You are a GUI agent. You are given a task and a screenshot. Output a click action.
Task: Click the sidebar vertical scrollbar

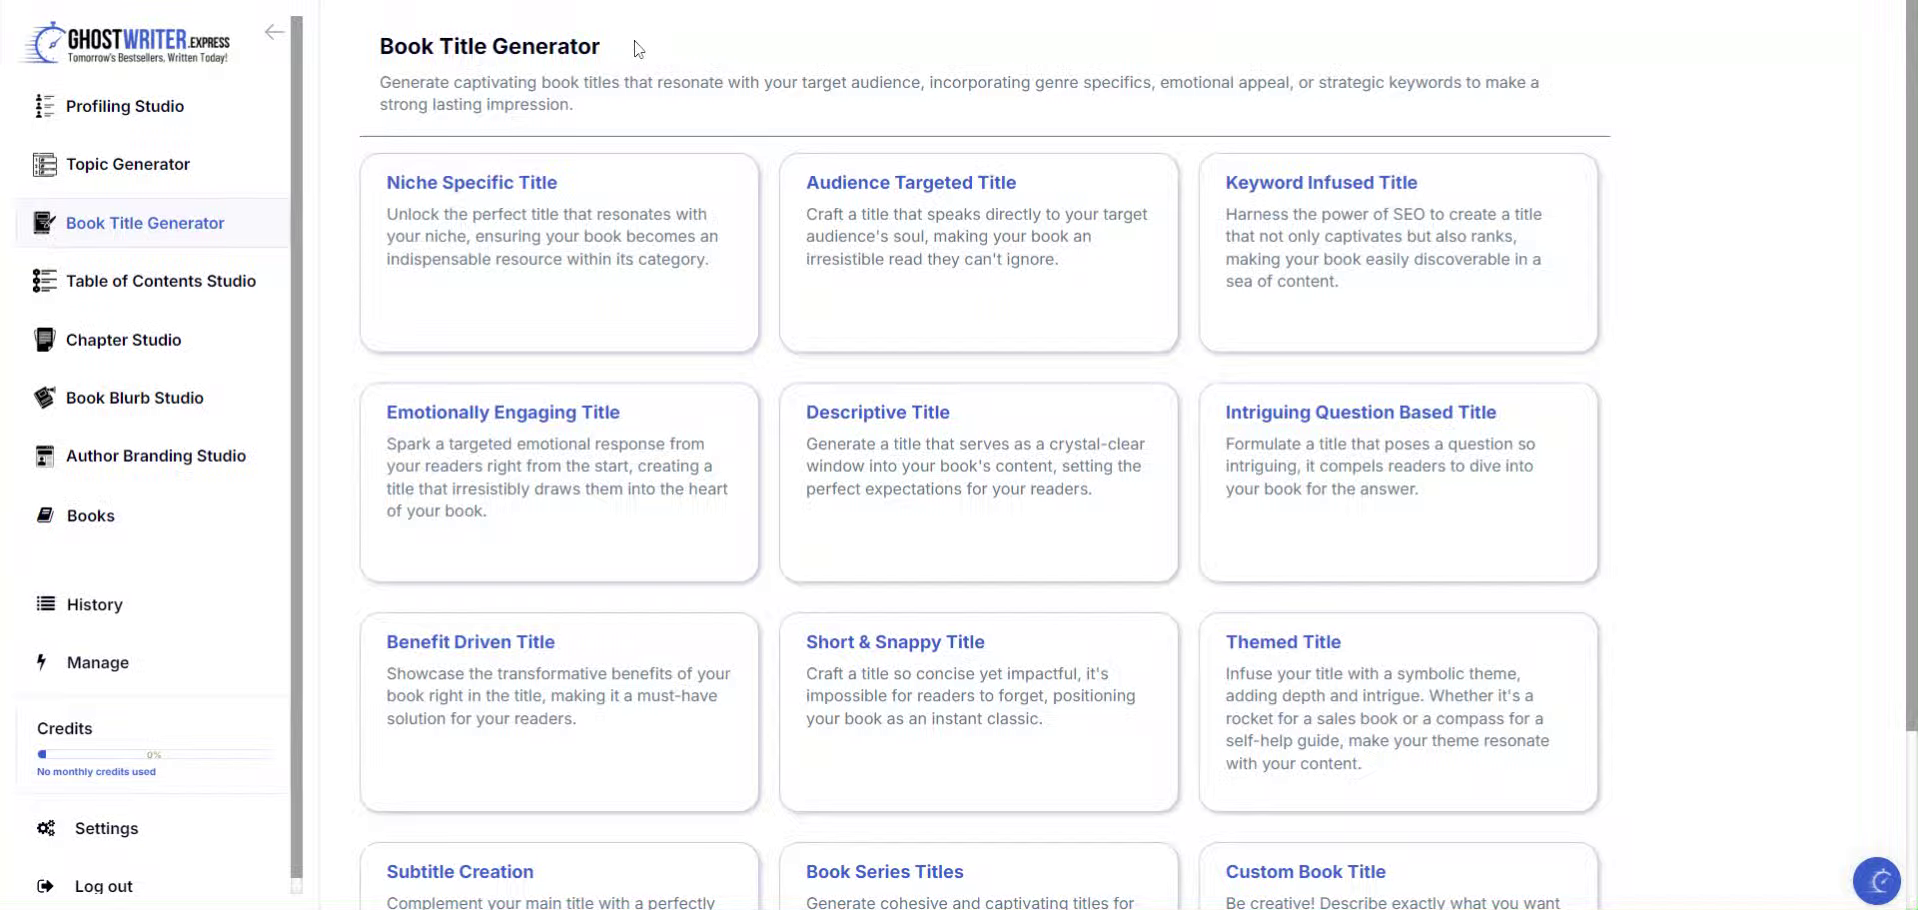click(296, 448)
